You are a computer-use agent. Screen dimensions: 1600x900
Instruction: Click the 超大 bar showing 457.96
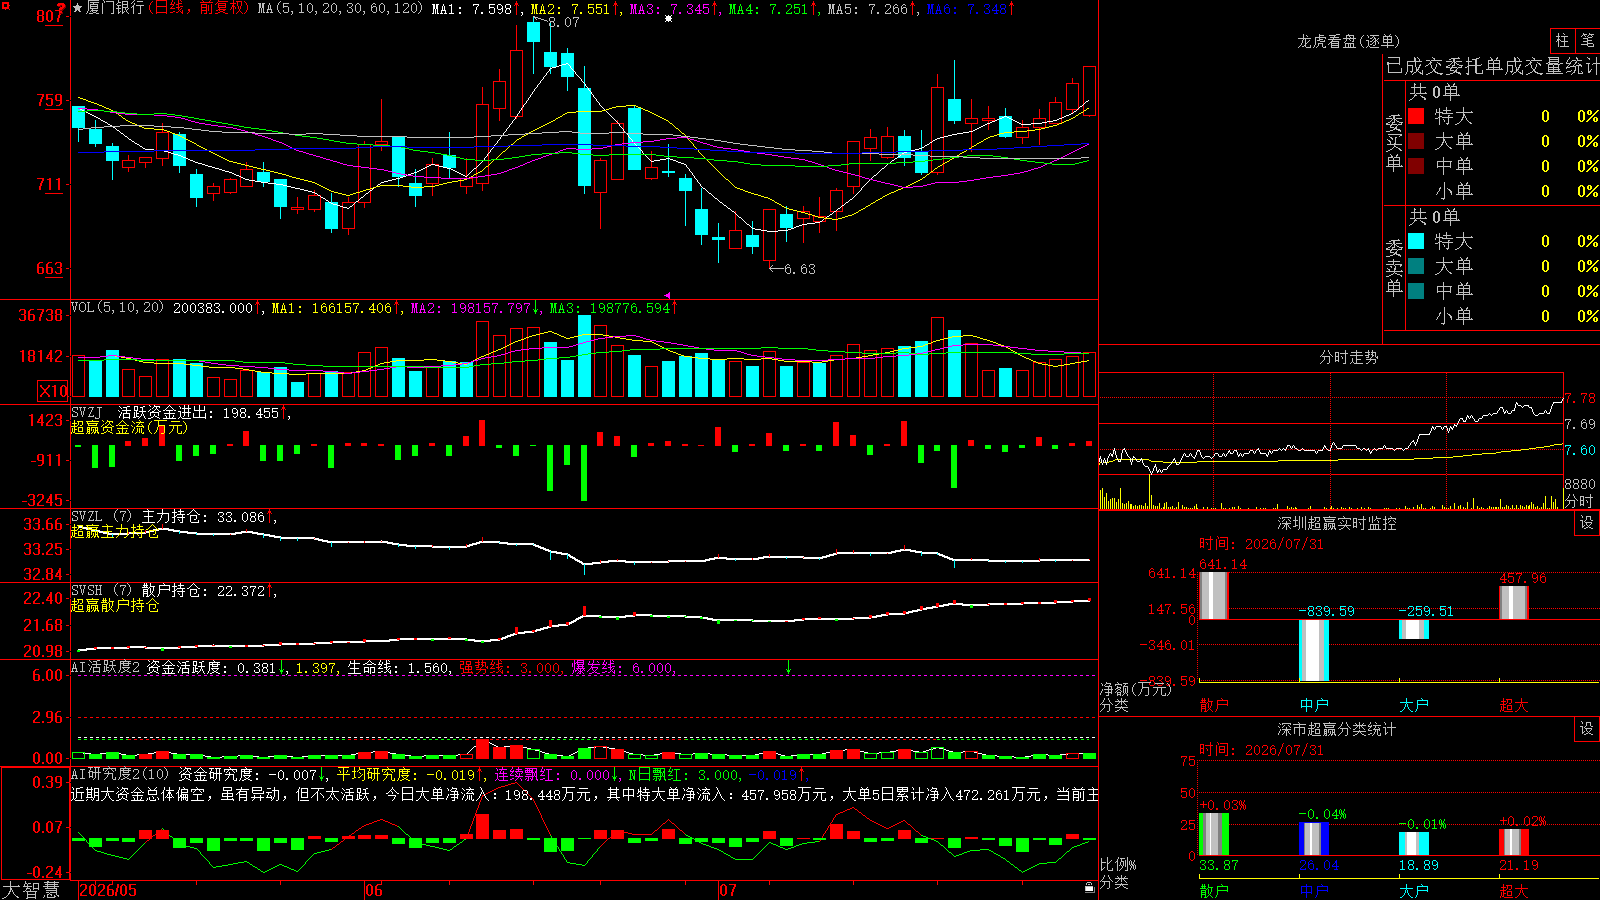[1513, 603]
